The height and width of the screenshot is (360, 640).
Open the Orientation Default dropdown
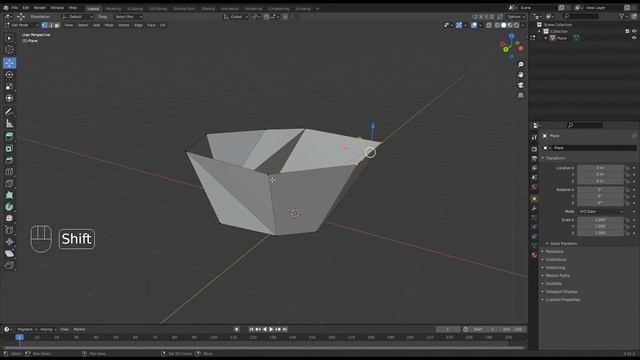78,17
